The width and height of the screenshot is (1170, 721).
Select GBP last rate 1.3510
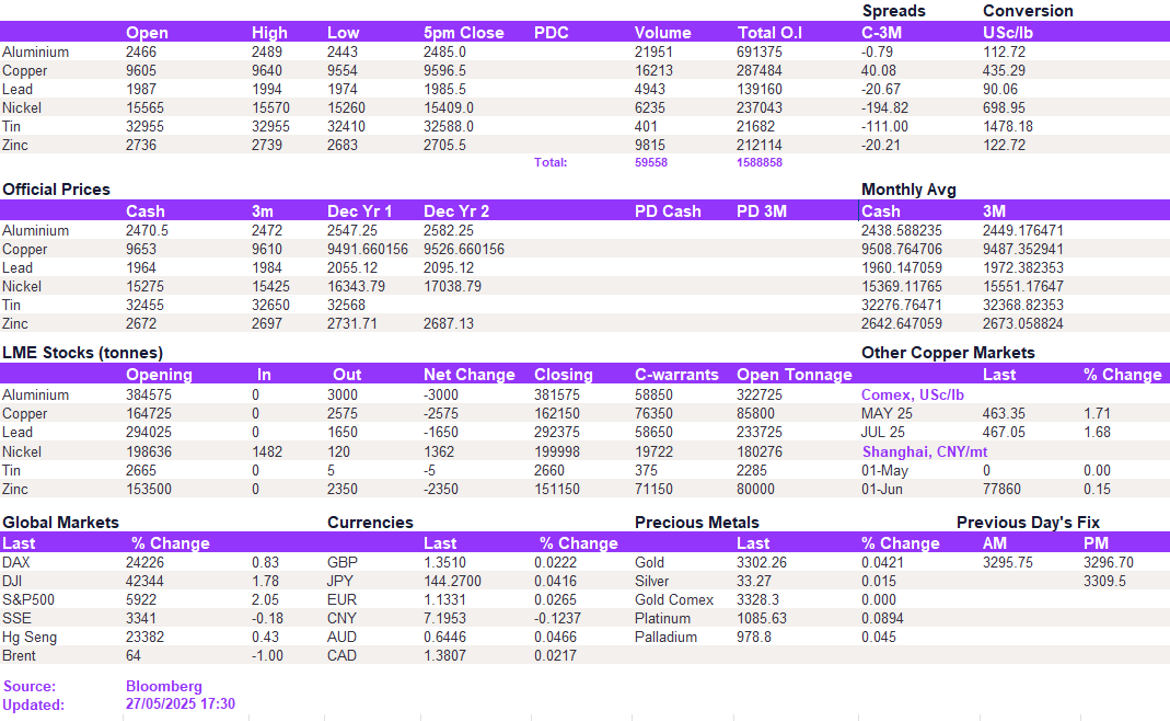coord(444,563)
